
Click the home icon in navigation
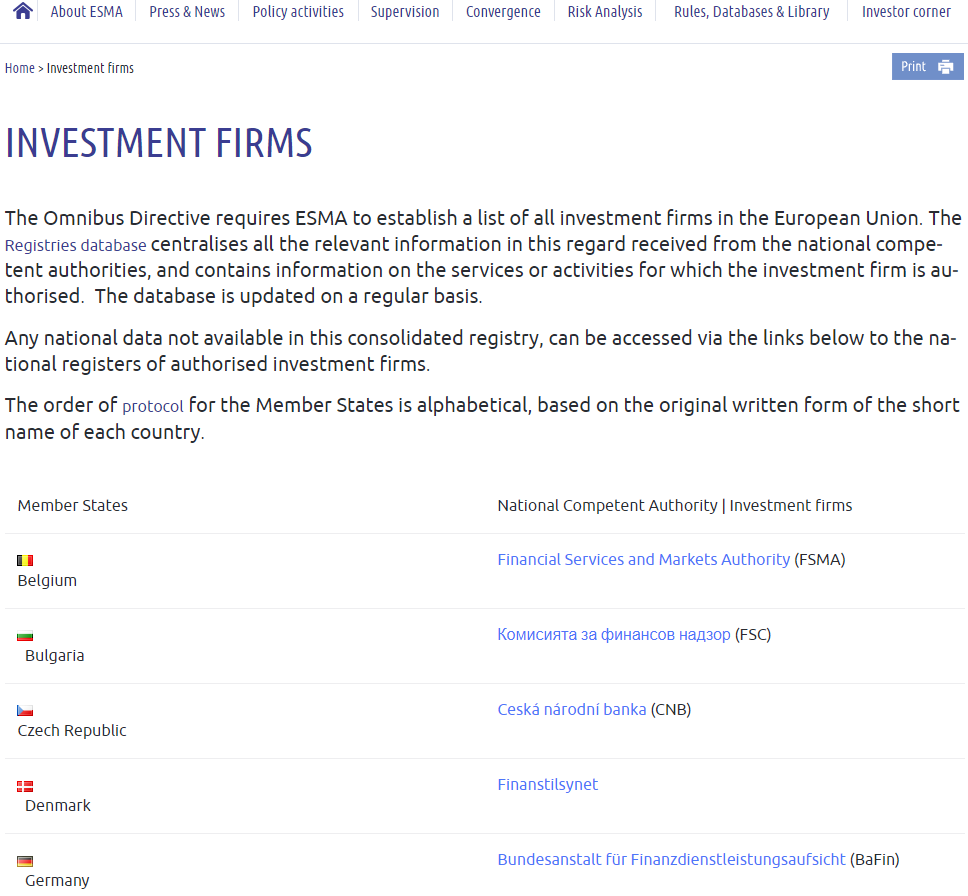(23, 11)
